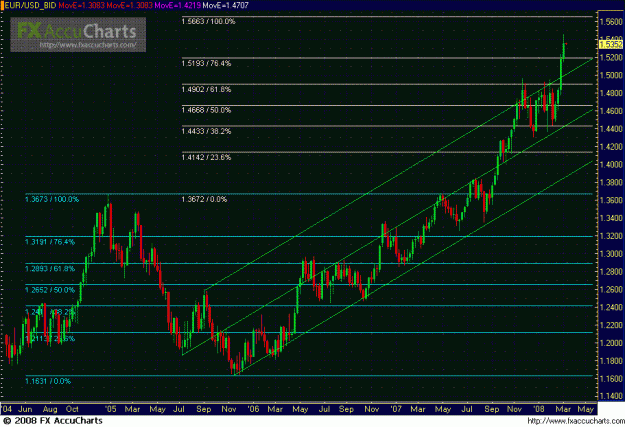Image resolution: width=625 pixels, height=427 pixels.
Task: Select the 1.4902 / 61.8% Fibonacci label
Action: coord(206,89)
